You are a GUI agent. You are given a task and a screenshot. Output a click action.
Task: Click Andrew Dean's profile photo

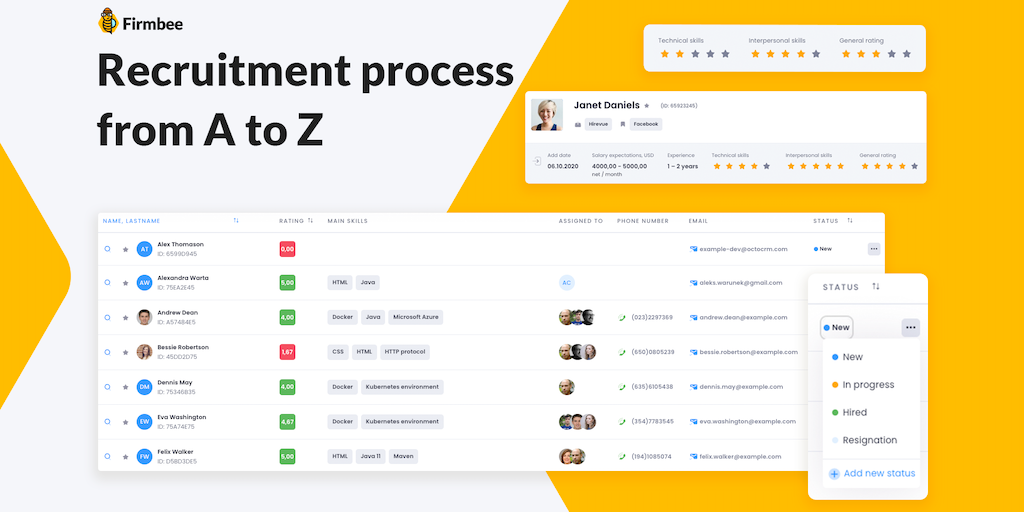[144, 317]
